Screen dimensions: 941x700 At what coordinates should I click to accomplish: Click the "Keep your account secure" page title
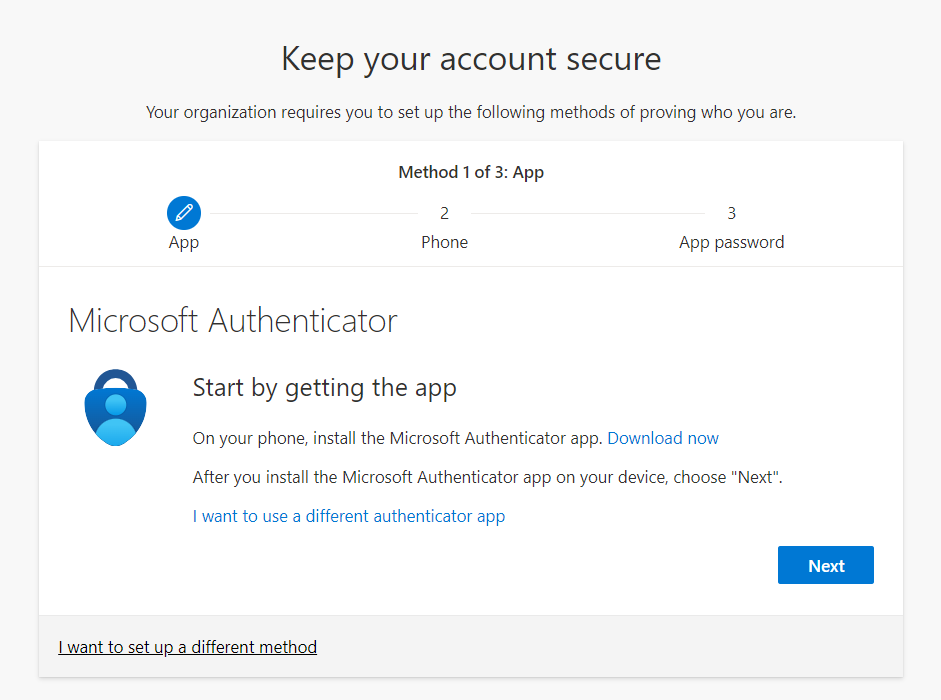click(x=471, y=59)
